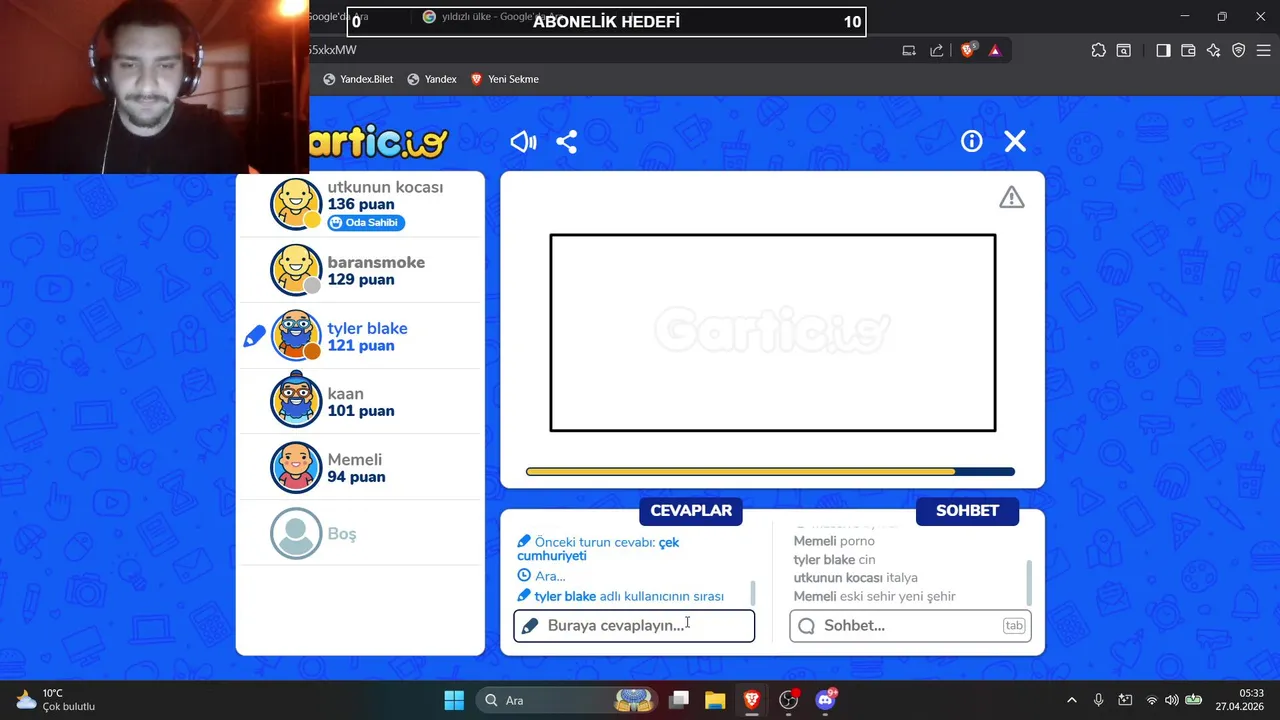Screen dimensions: 1280x720
Task: Click chat message 'utkunun kocası italya'
Action: [855, 578]
